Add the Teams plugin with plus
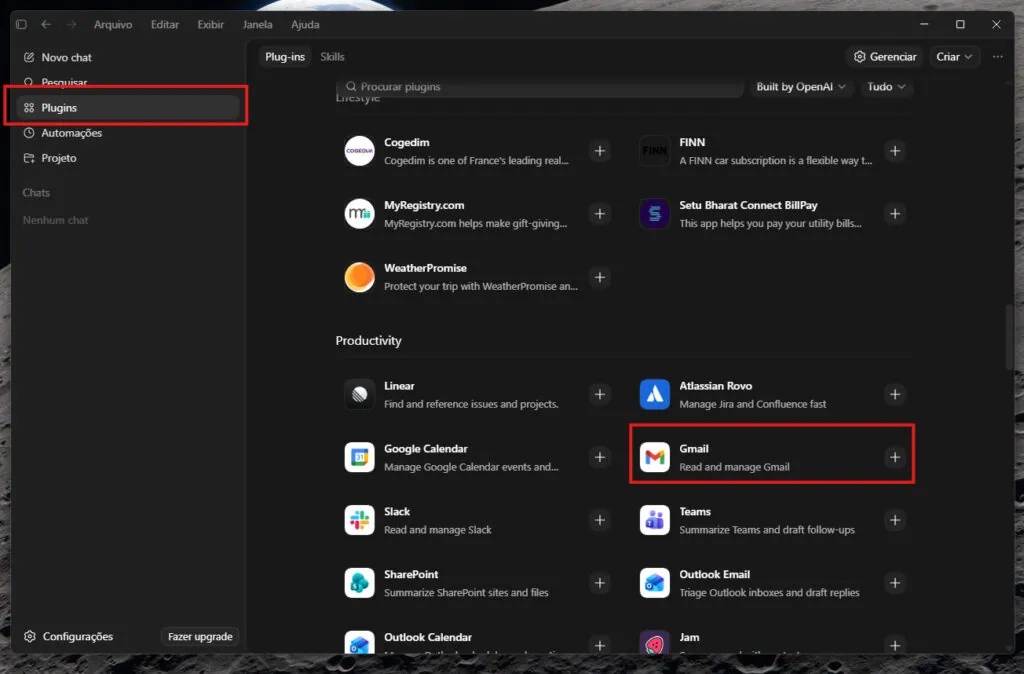Image resolution: width=1024 pixels, height=674 pixels. (895, 520)
